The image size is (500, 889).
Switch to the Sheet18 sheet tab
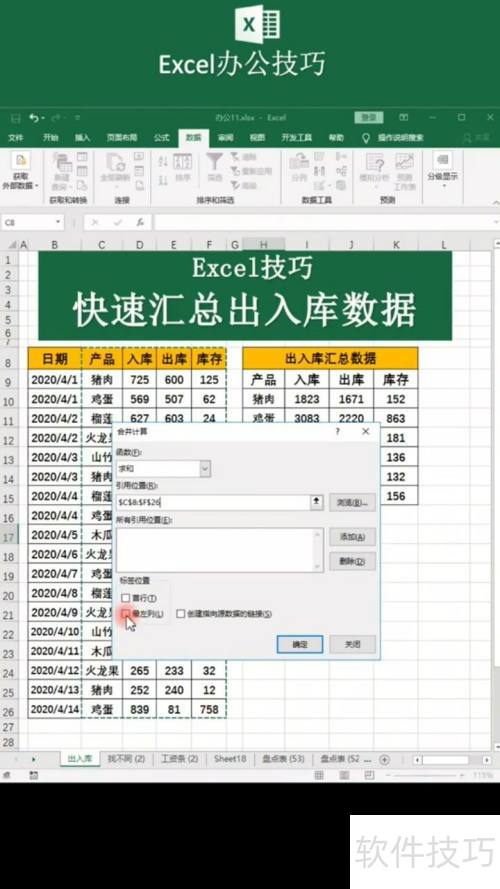point(230,759)
